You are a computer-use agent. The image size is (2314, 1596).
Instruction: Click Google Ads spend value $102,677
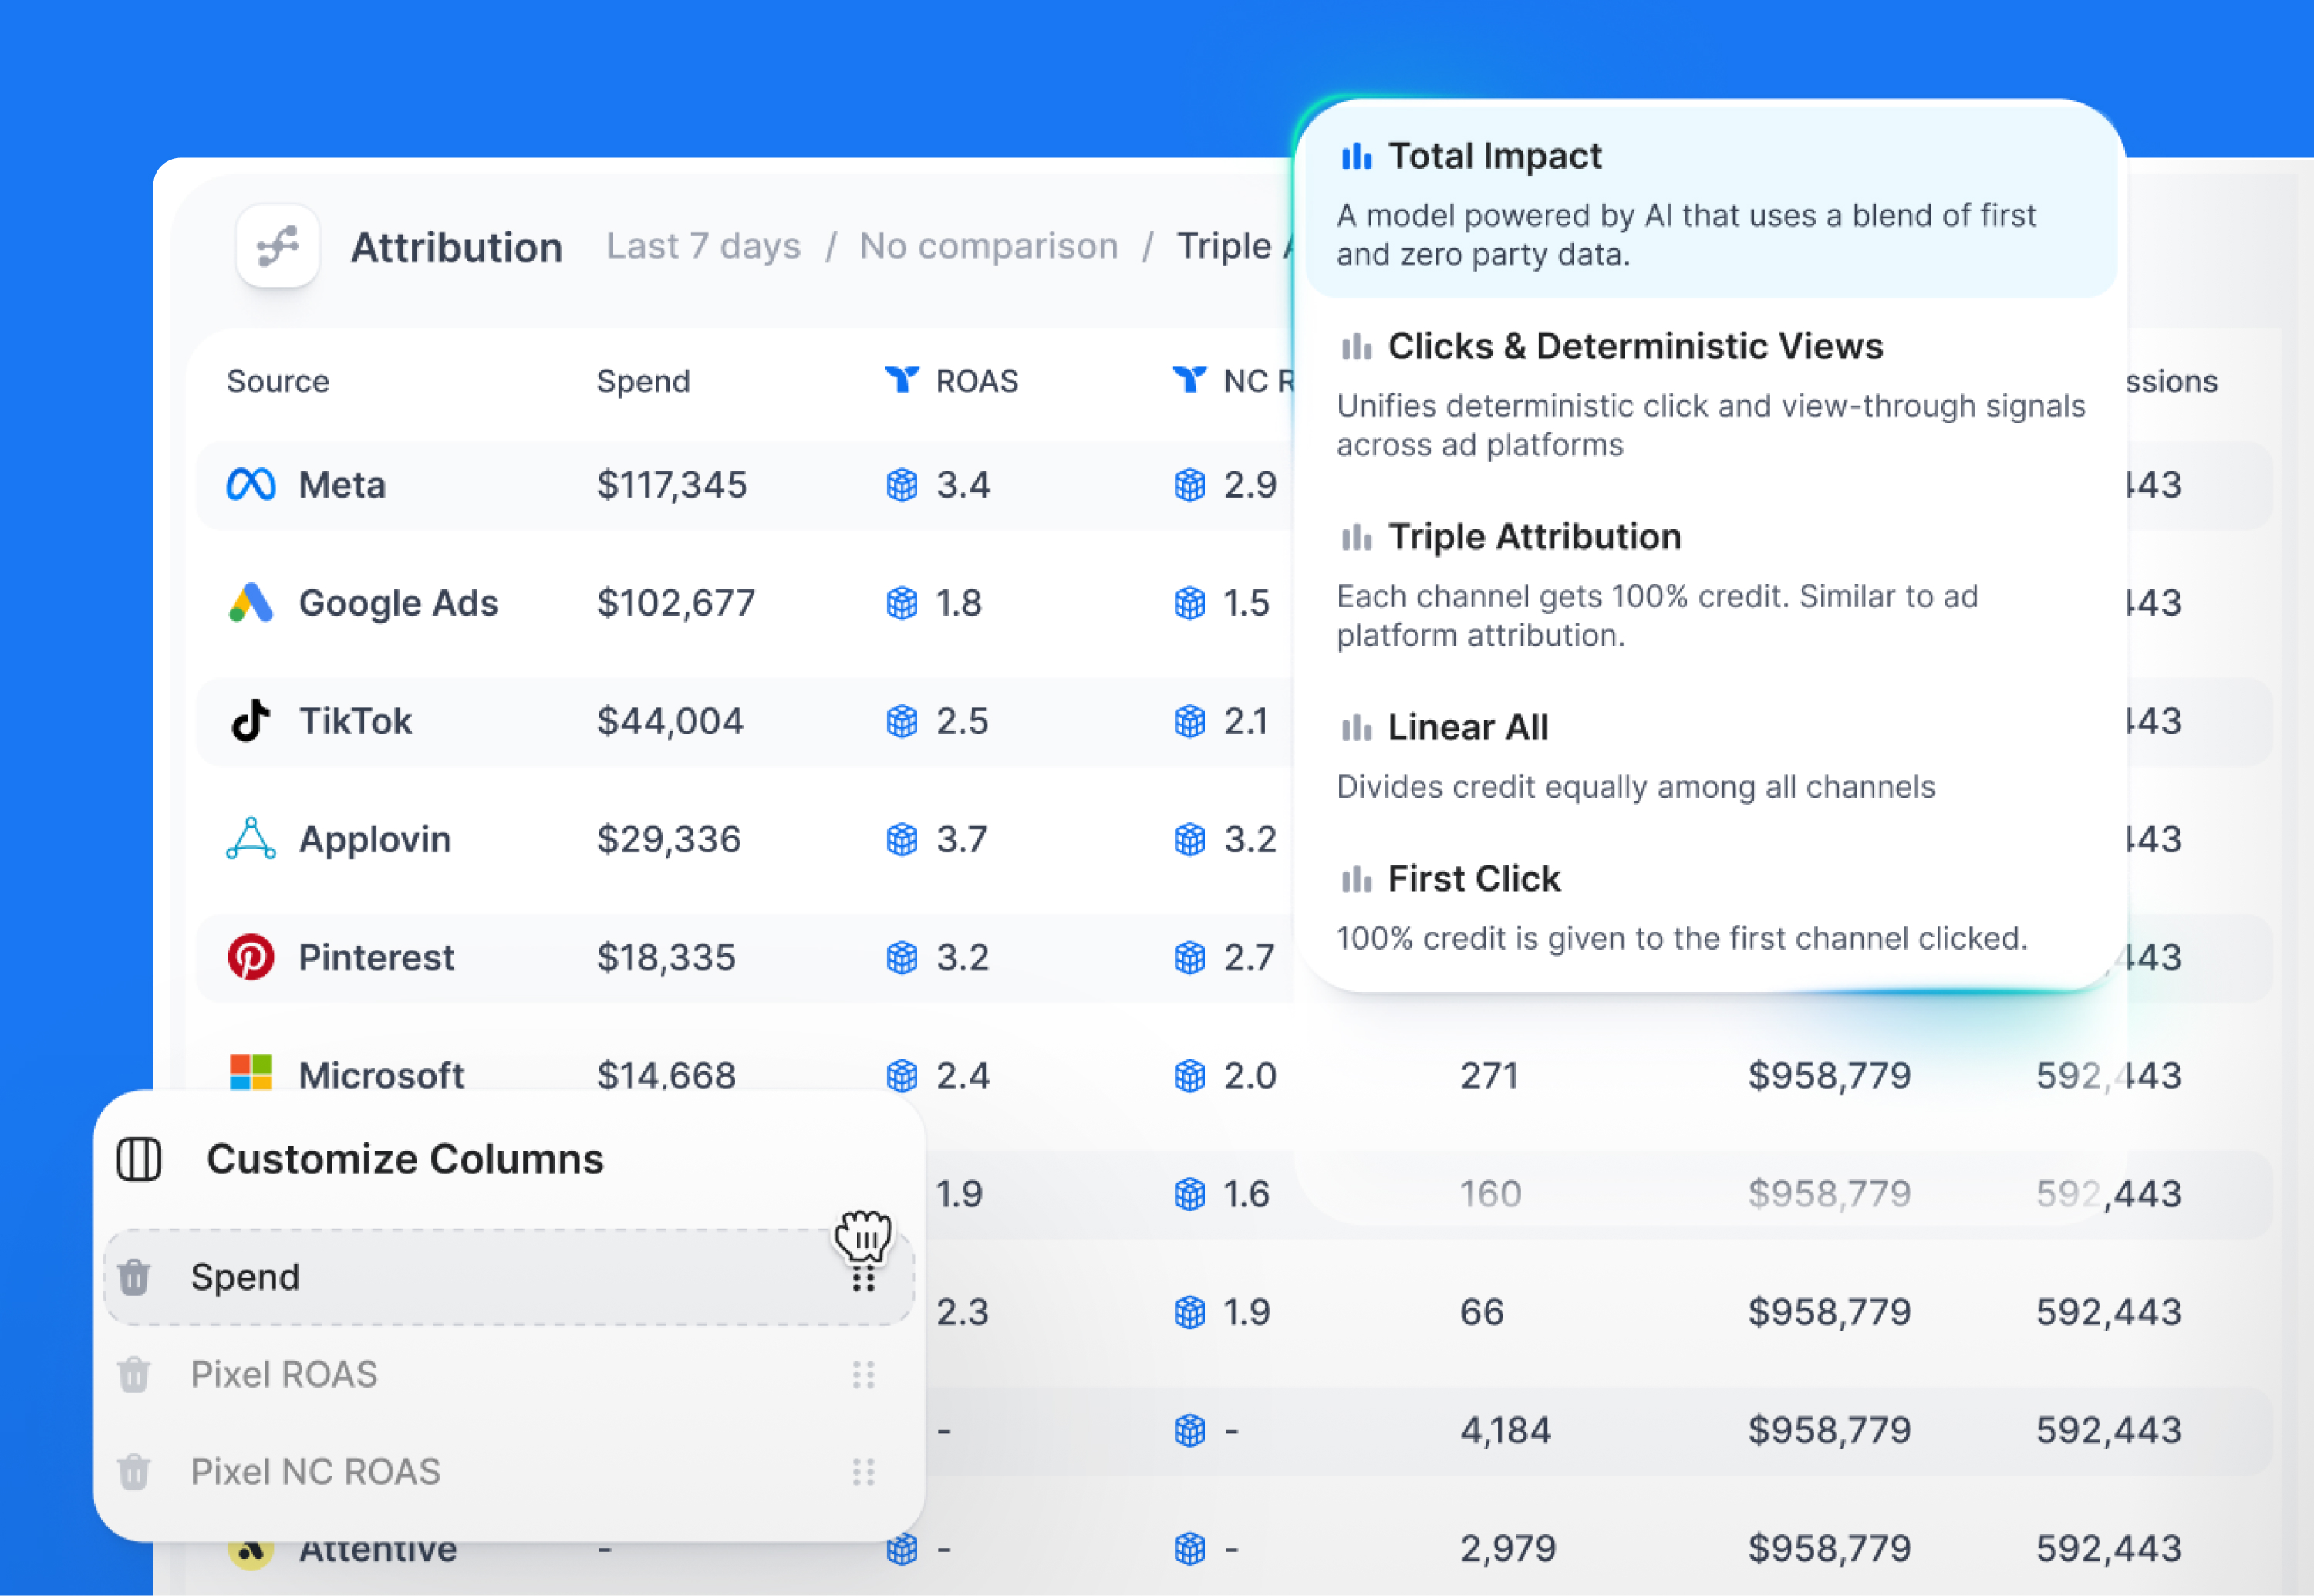coord(676,603)
